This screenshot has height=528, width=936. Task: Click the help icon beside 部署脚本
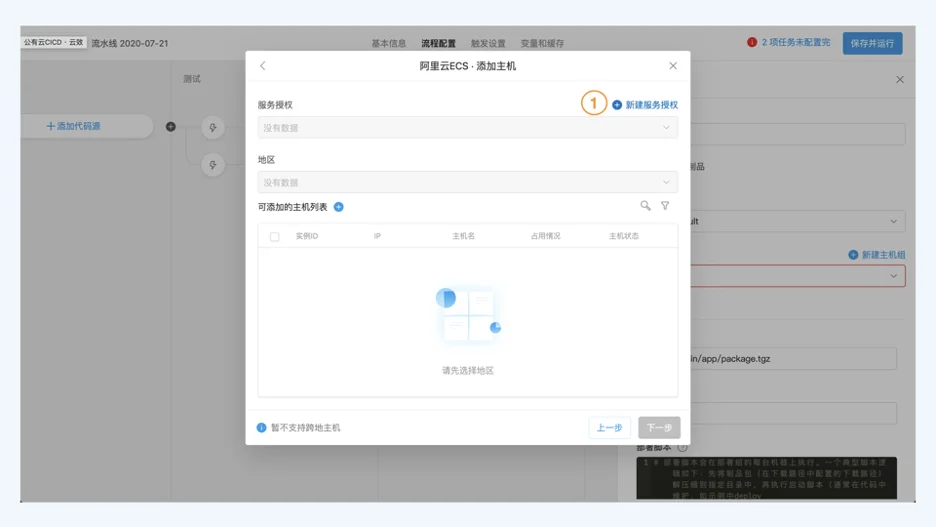coord(682,447)
